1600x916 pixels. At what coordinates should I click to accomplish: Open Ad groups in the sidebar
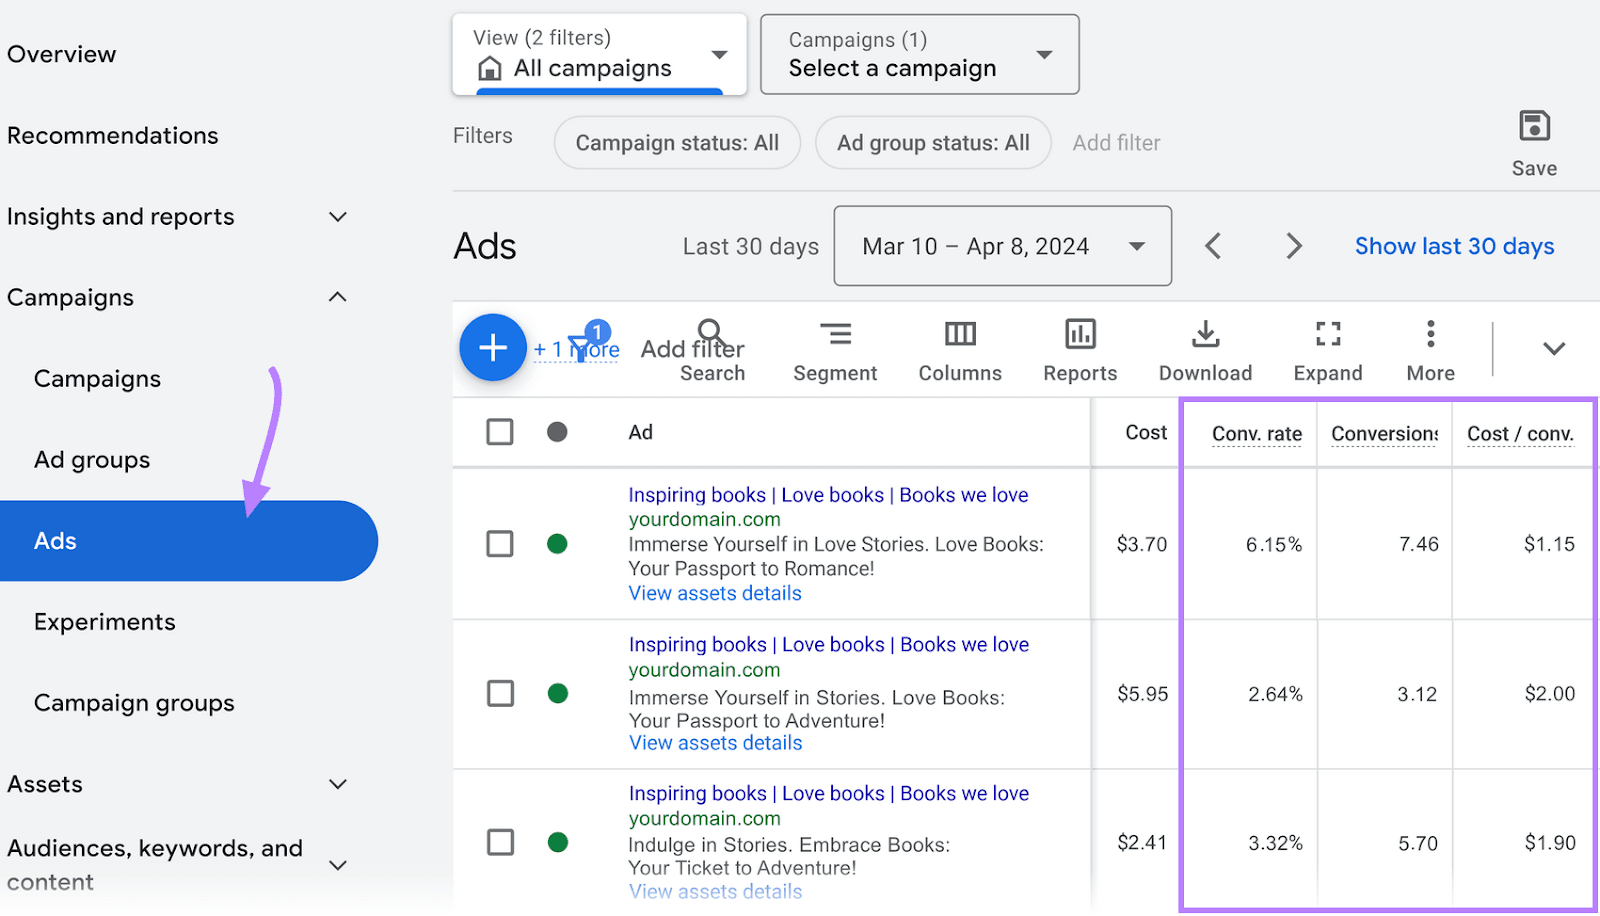[x=92, y=460]
